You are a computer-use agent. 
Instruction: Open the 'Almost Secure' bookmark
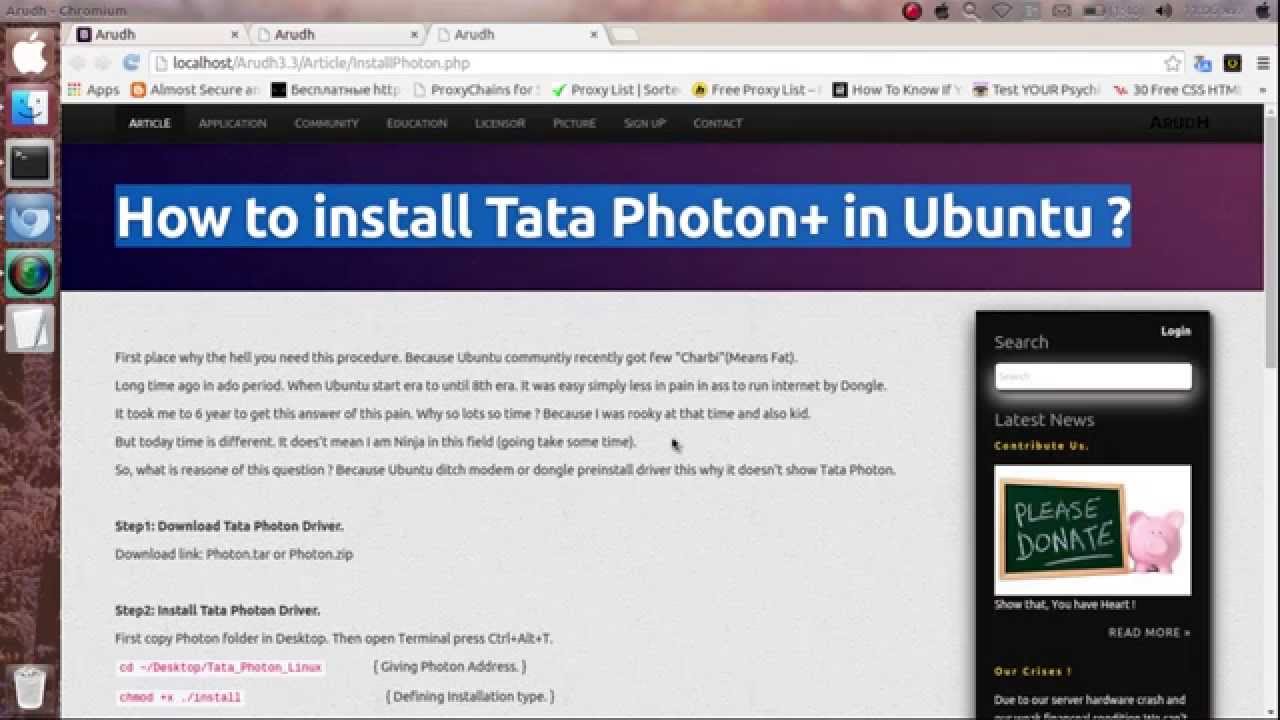pos(195,90)
